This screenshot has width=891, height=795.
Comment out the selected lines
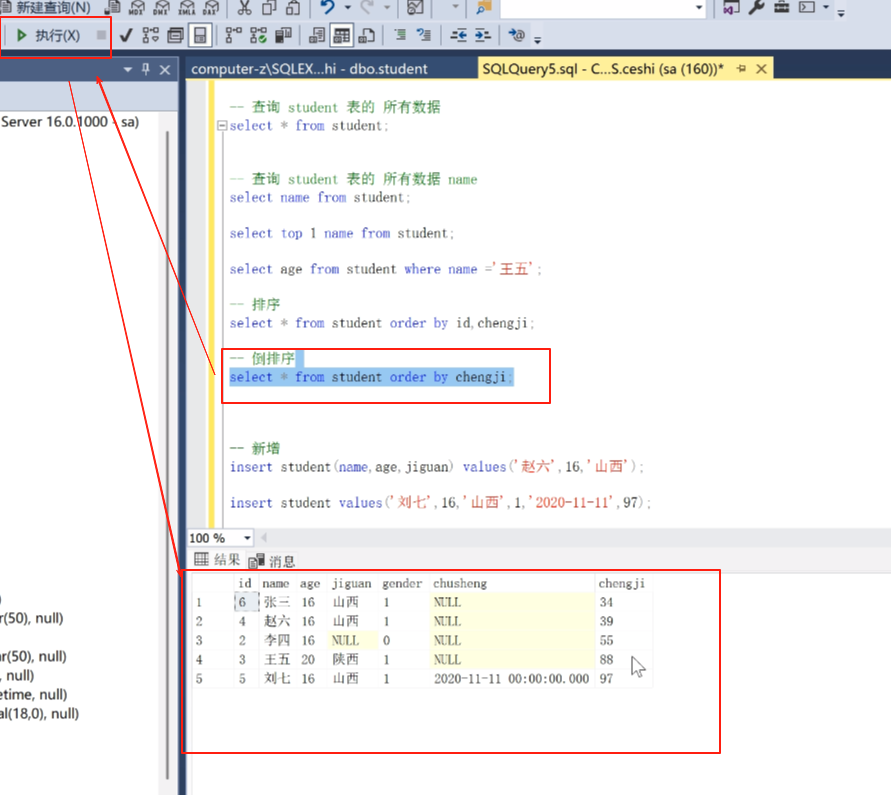pyautogui.click(x=400, y=36)
